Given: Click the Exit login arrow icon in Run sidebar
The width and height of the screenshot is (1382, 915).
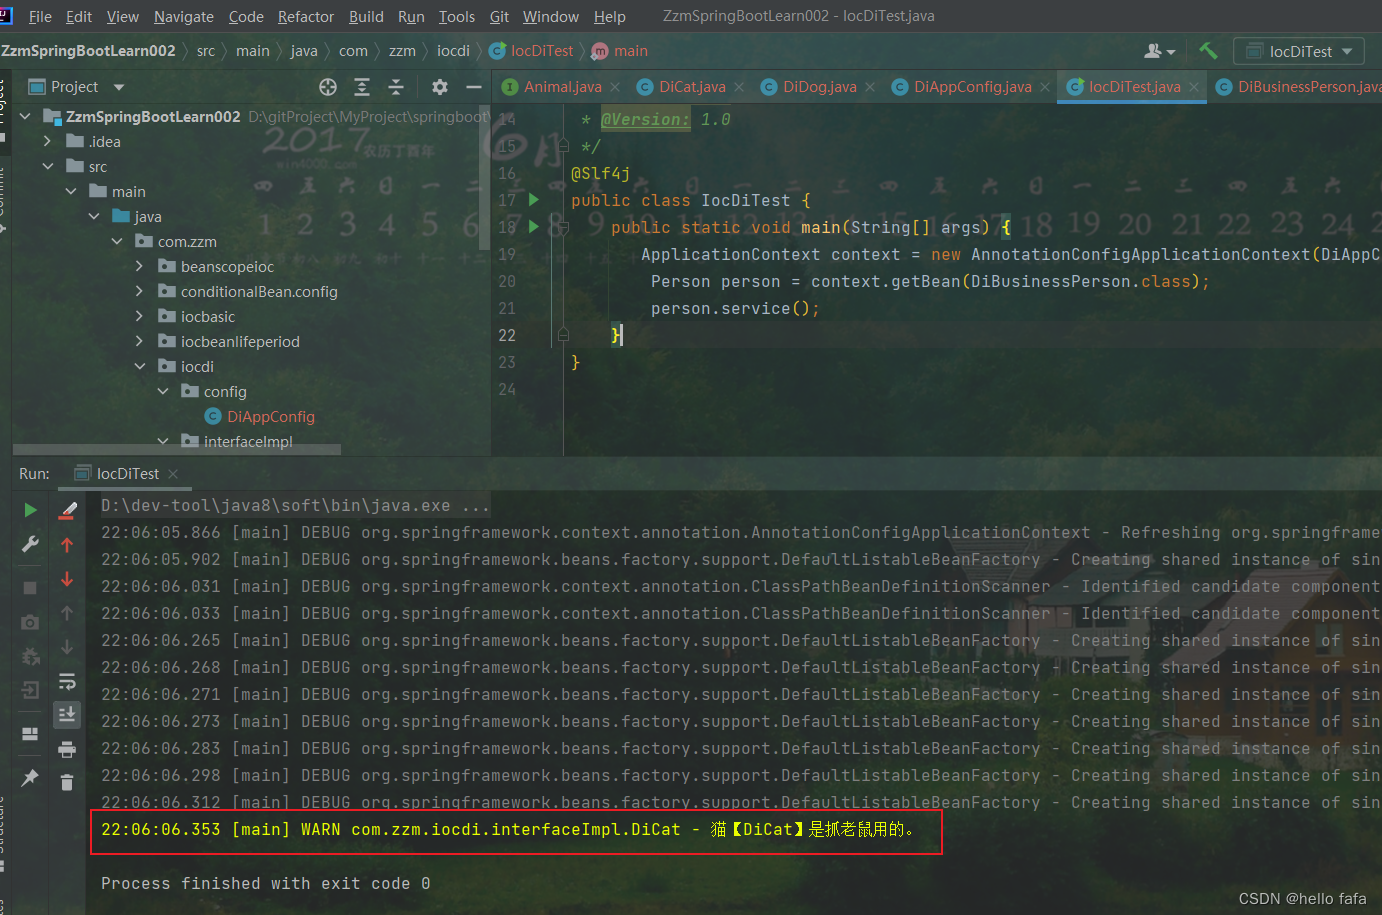Looking at the screenshot, I should [x=30, y=689].
